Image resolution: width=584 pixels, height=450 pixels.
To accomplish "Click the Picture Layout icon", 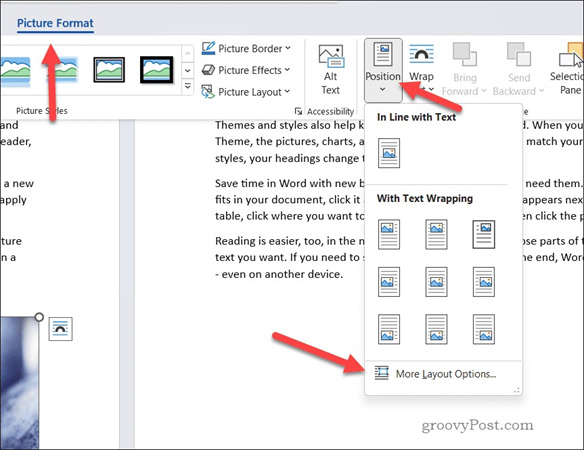I will (x=208, y=92).
